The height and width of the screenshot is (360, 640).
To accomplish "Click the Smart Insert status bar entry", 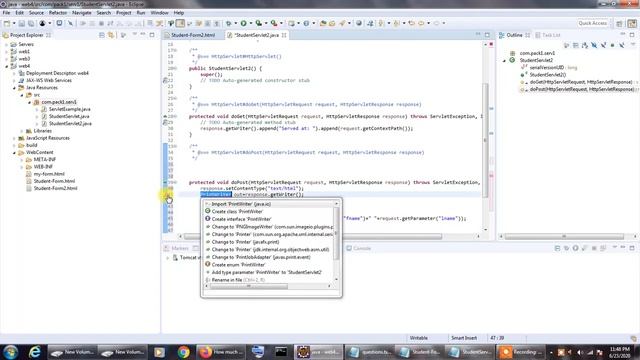I will point(464,338).
